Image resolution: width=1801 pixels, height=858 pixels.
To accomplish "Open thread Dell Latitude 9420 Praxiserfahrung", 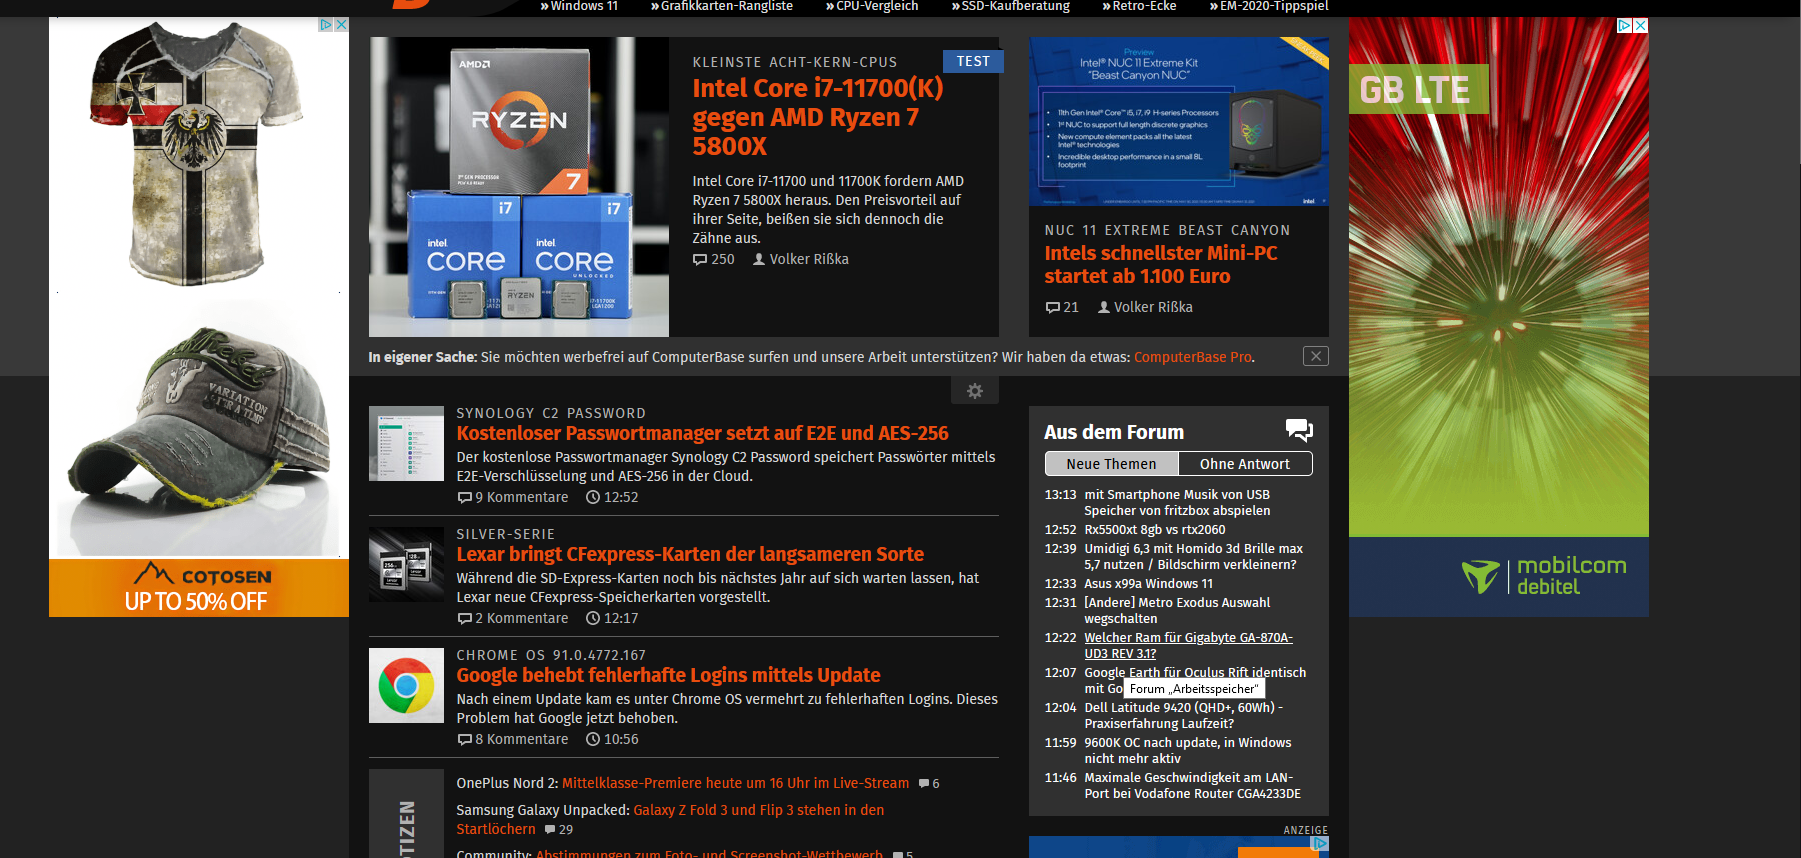I will [x=1183, y=715].
